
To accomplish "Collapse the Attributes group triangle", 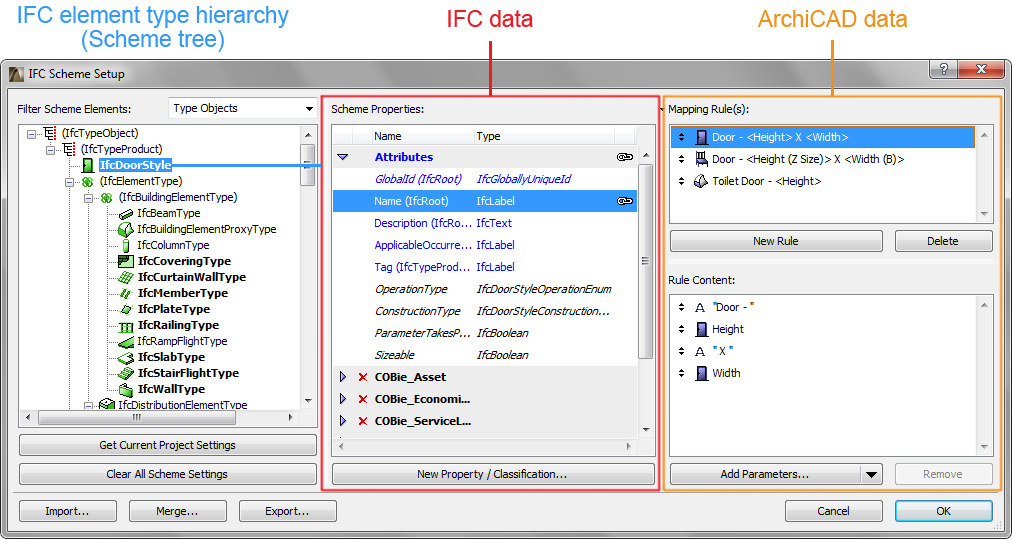I will 343,157.
